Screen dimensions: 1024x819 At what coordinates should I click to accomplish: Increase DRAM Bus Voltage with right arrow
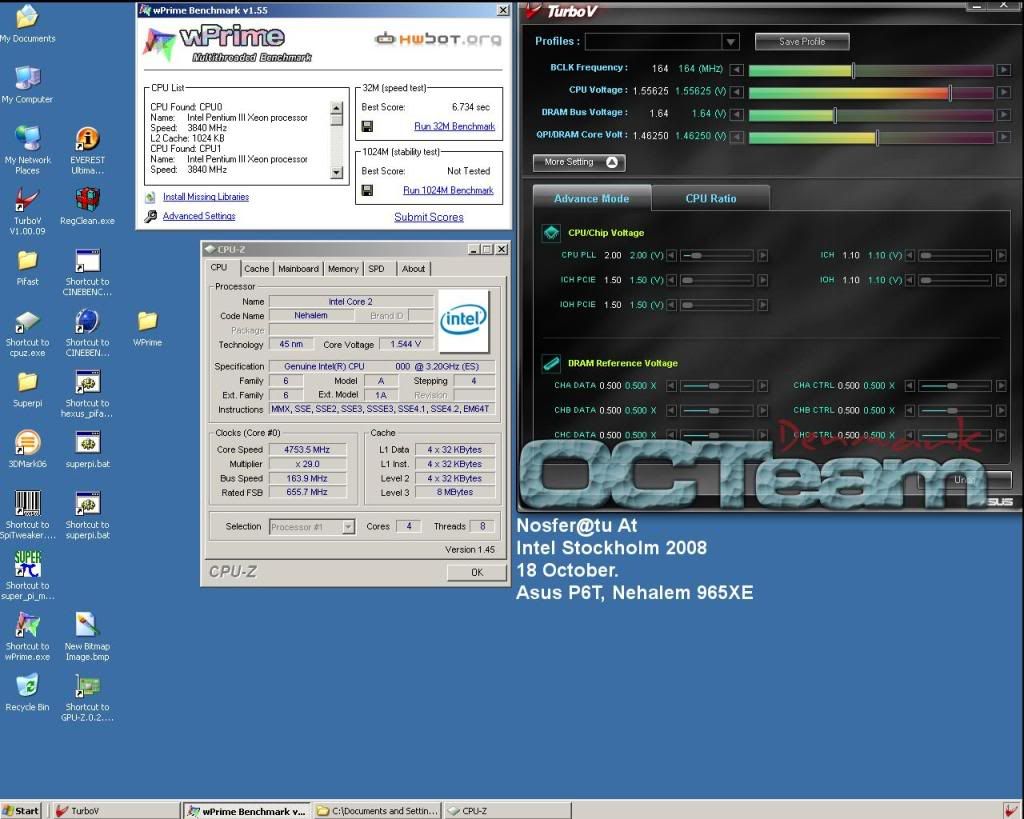click(1004, 115)
